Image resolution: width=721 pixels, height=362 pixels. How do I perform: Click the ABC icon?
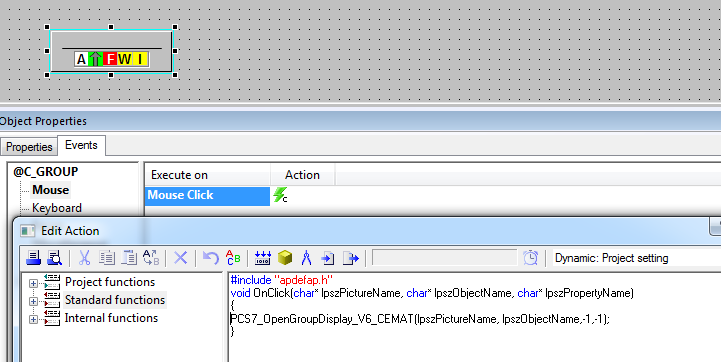coord(233,258)
